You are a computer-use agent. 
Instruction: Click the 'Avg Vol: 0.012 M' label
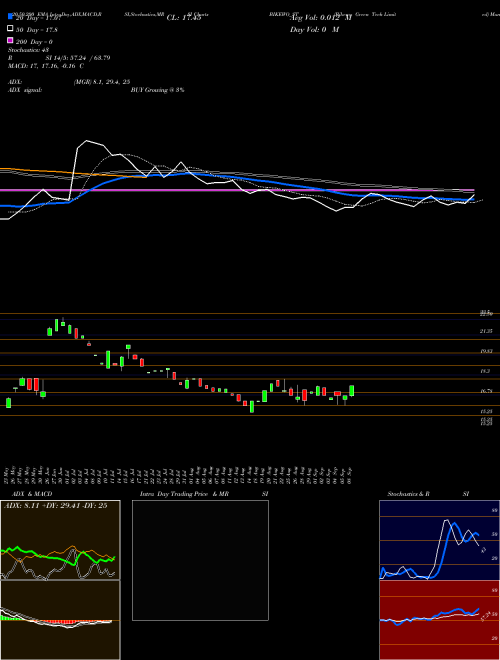click(x=321, y=18)
